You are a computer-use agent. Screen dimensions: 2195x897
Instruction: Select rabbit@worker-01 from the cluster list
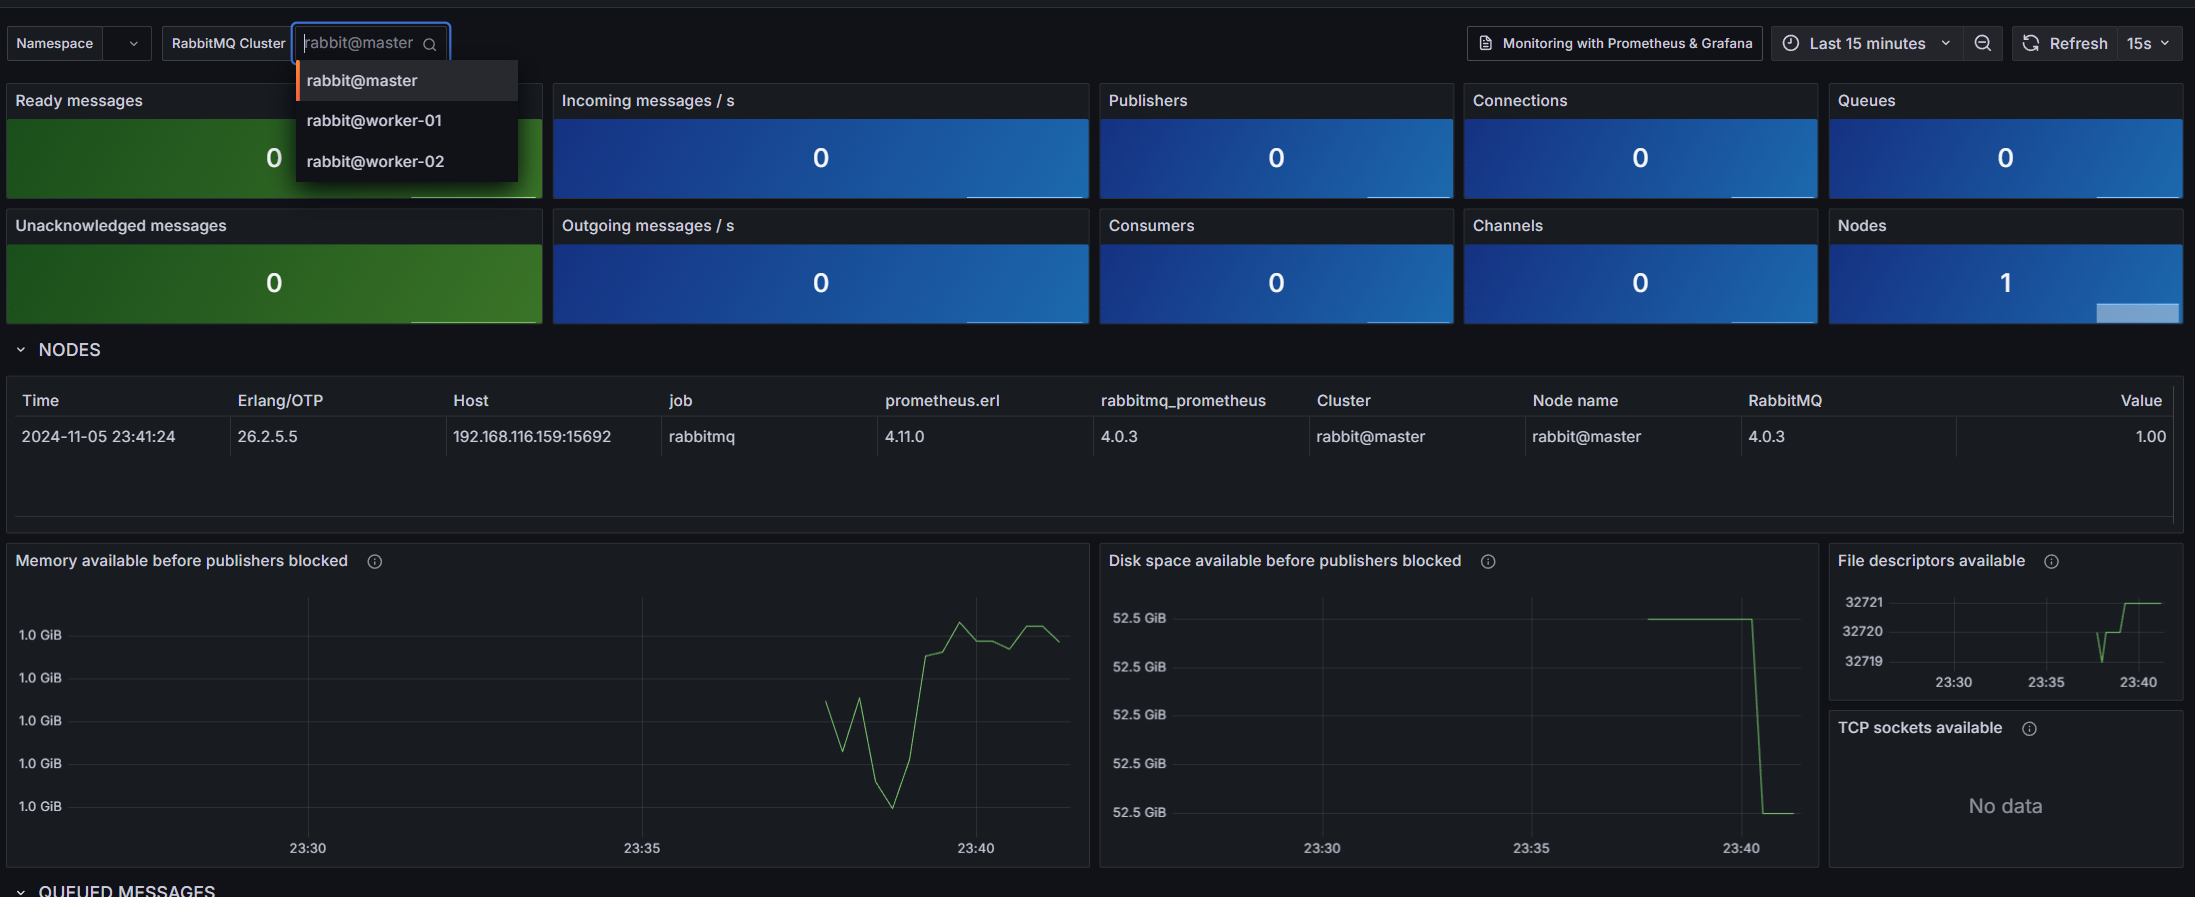pyautogui.click(x=407, y=121)
